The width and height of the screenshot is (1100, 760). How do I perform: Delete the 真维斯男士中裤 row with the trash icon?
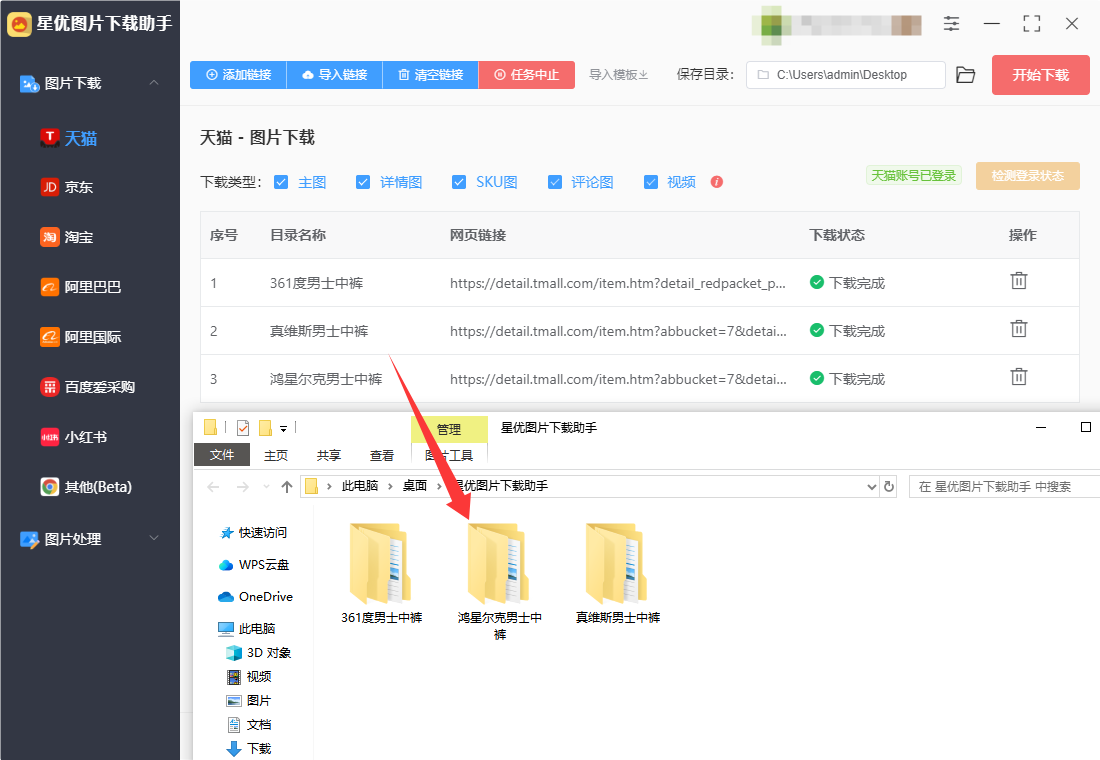(1019, 328)
